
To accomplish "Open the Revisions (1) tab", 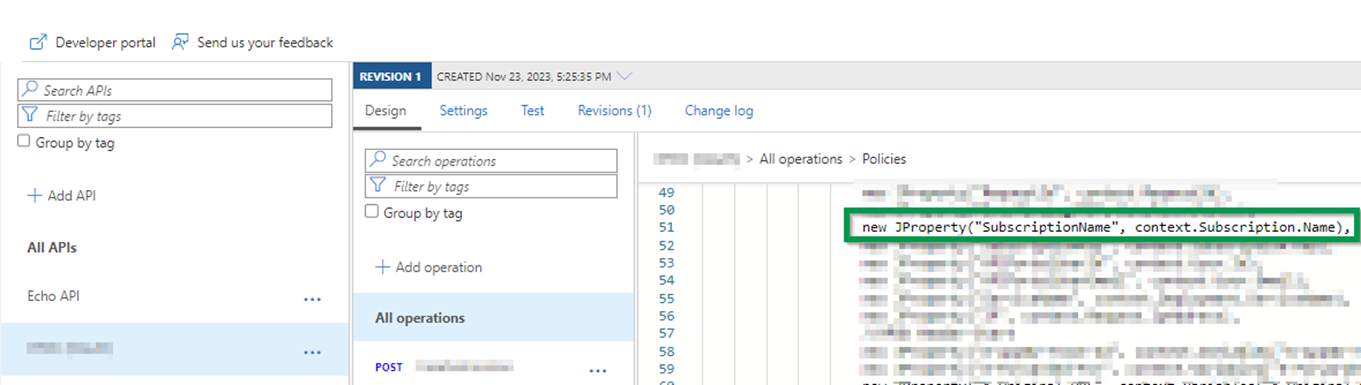I will coord(615,111).
